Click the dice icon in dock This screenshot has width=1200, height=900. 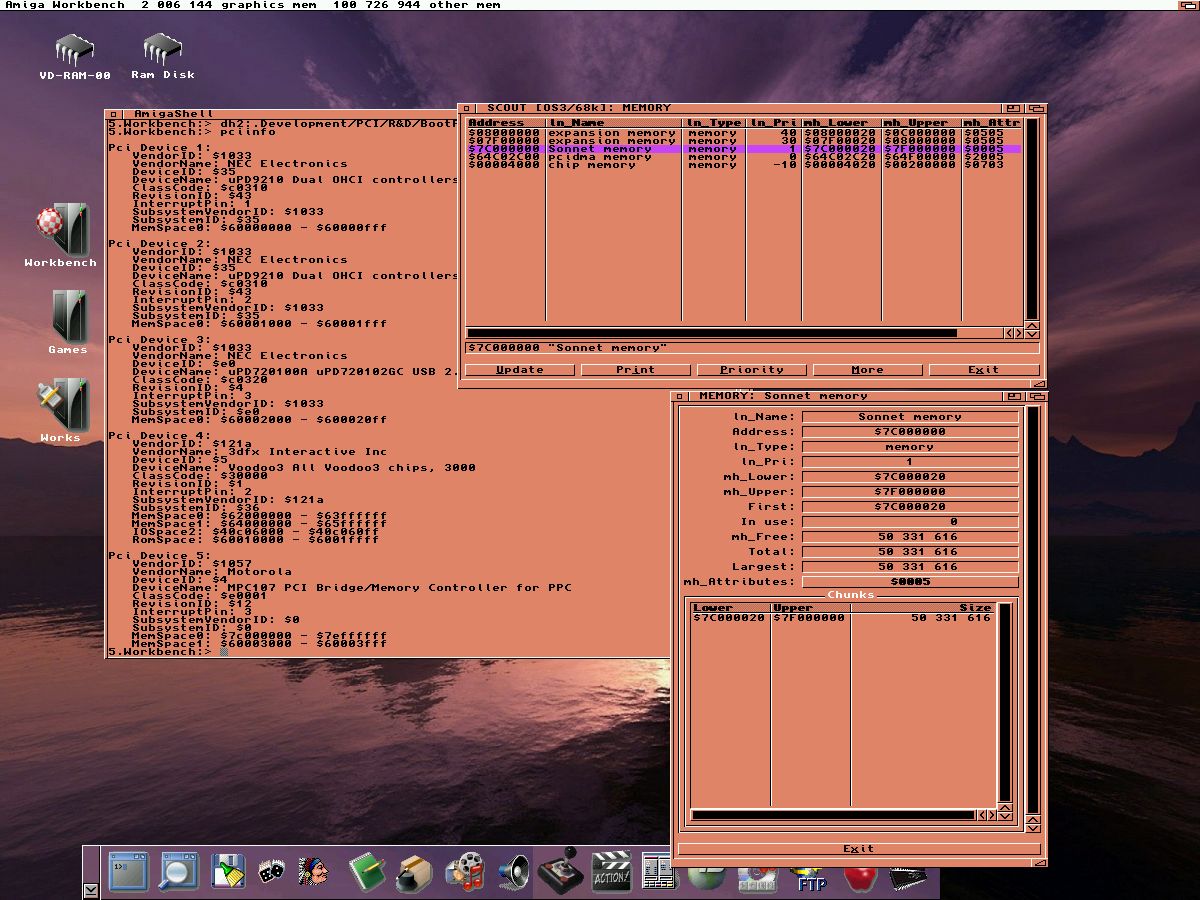(x=271, y=873)
